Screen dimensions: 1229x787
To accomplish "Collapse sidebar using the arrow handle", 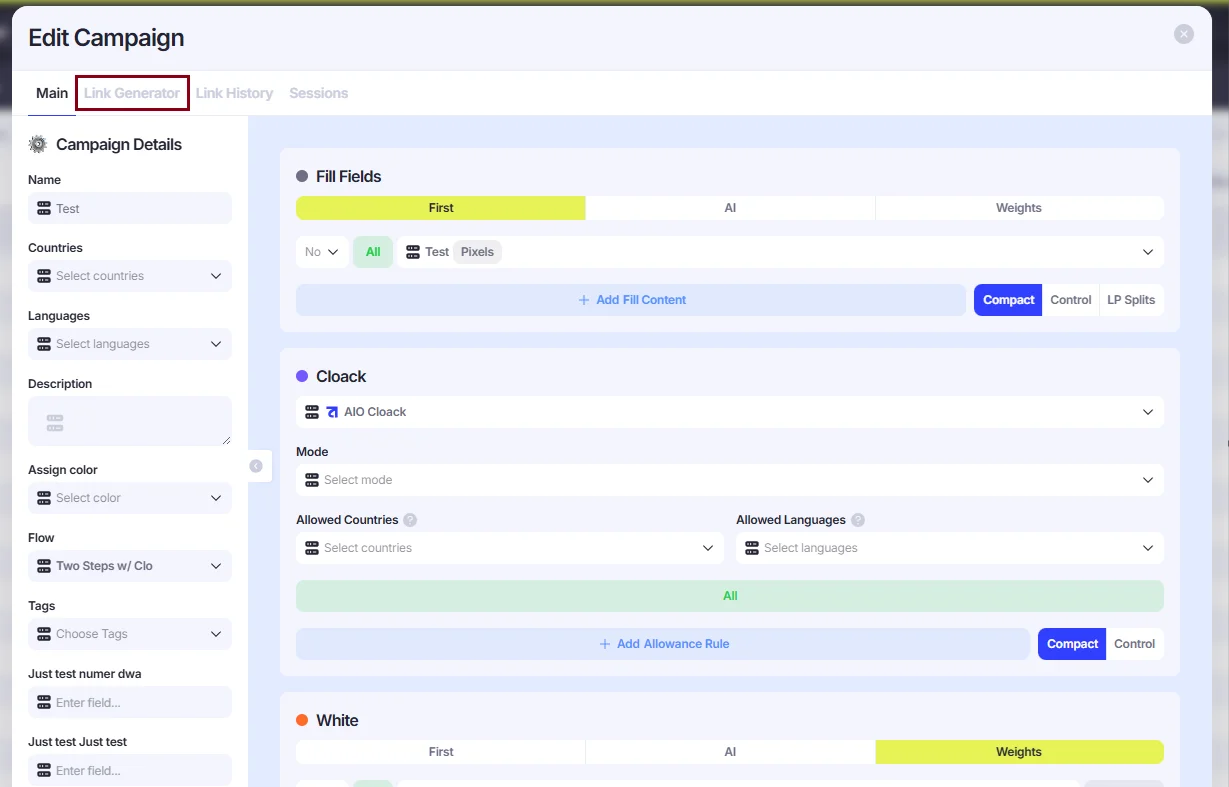I will click(256, 466).
